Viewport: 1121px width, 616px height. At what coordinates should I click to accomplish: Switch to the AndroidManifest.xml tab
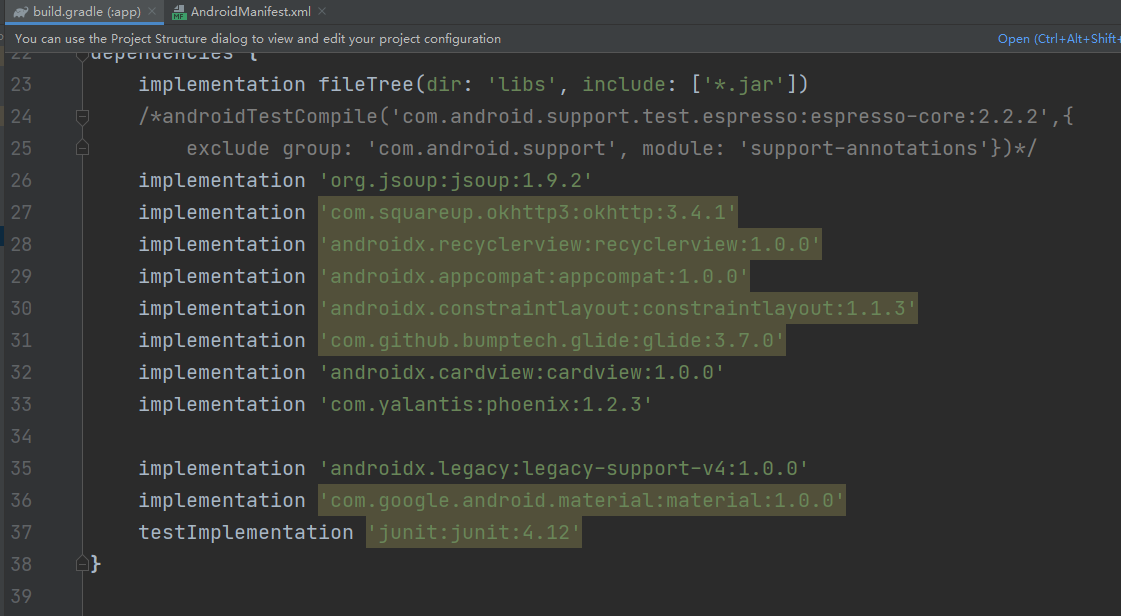coord(250,11)
